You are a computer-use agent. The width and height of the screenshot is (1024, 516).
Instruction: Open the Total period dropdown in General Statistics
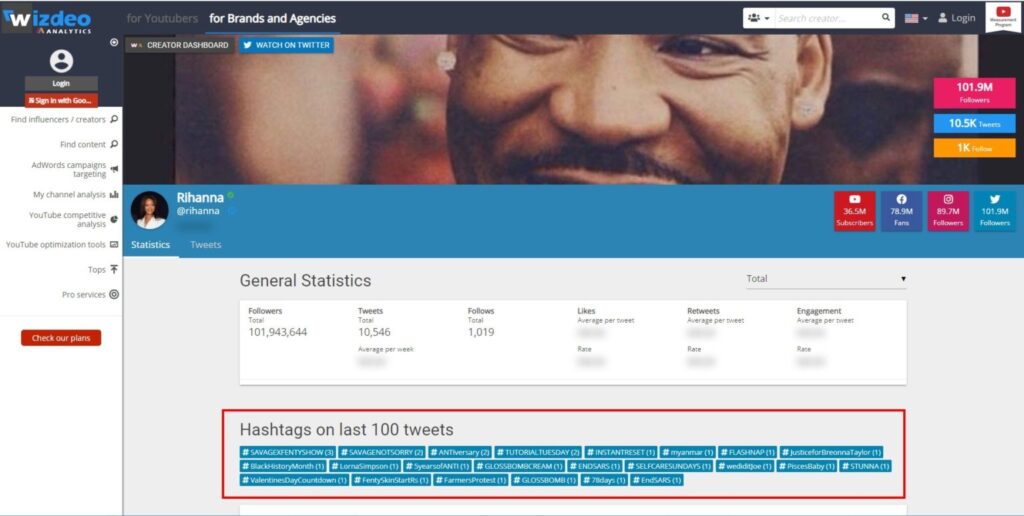coord(825,279)
